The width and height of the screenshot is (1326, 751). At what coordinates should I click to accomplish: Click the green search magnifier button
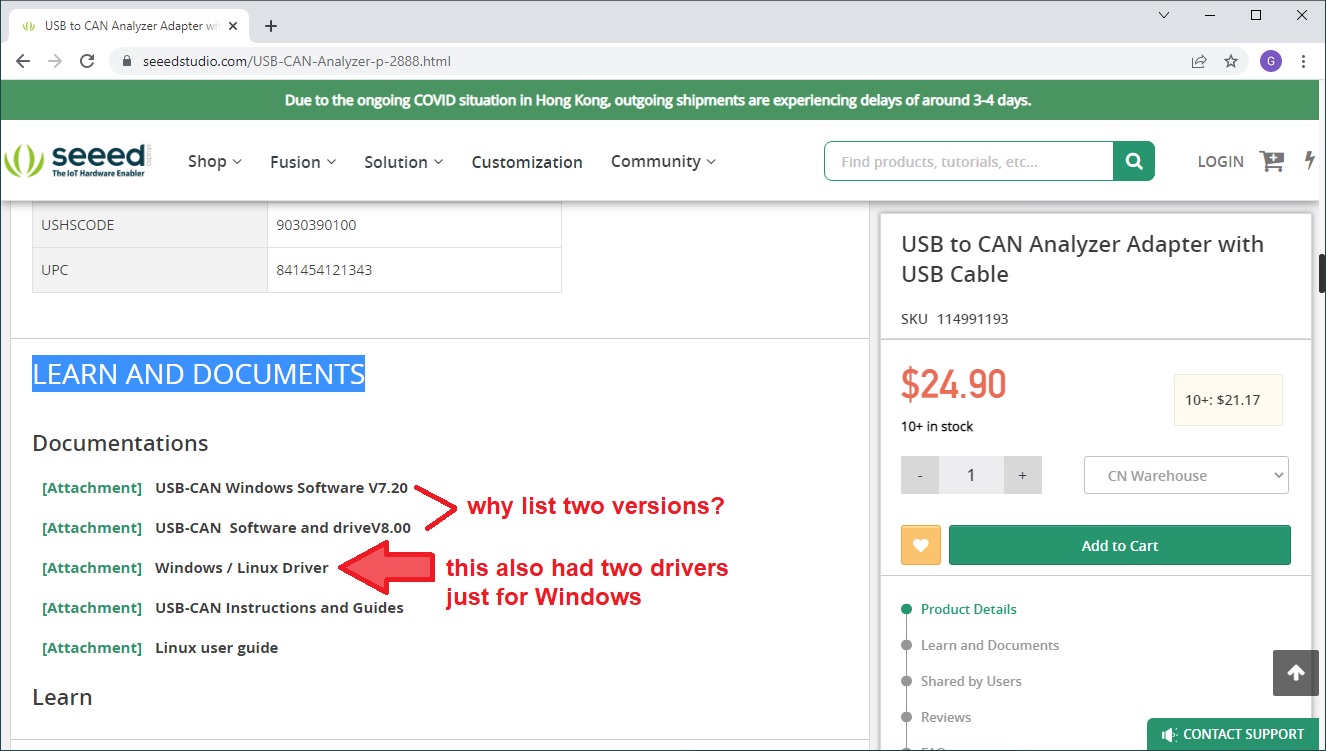[x=1134, y=161]
